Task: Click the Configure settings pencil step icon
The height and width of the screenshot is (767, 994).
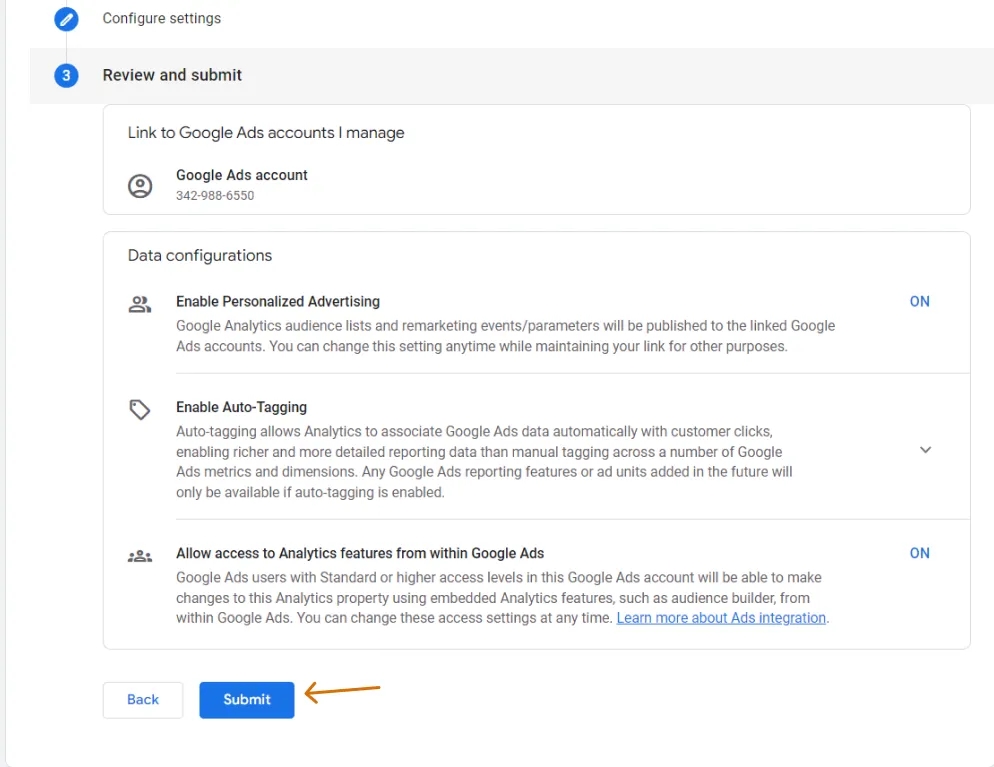Action: pyautogui.click(x=66, y=19)
